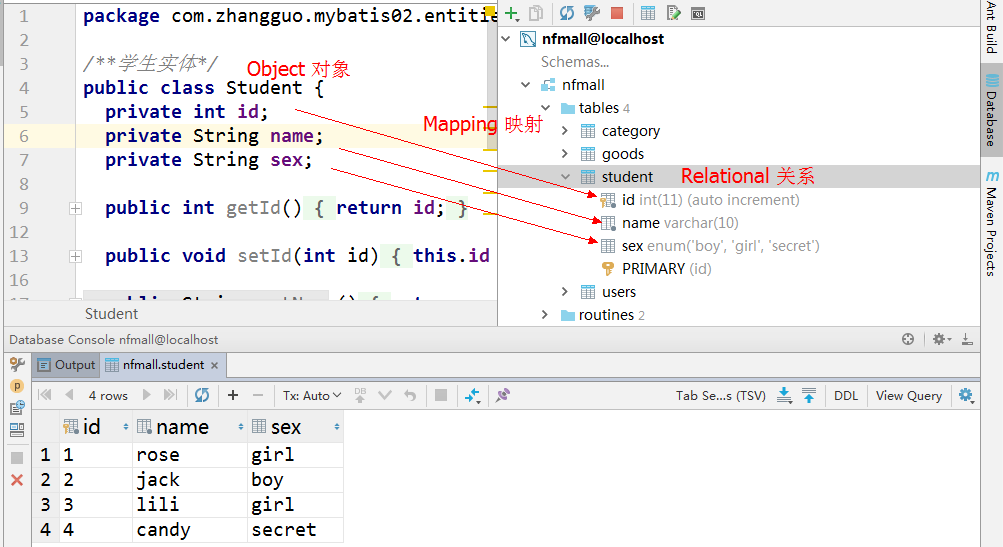
Task: Click the Rollback undo arrow icon
Action: 410,395
